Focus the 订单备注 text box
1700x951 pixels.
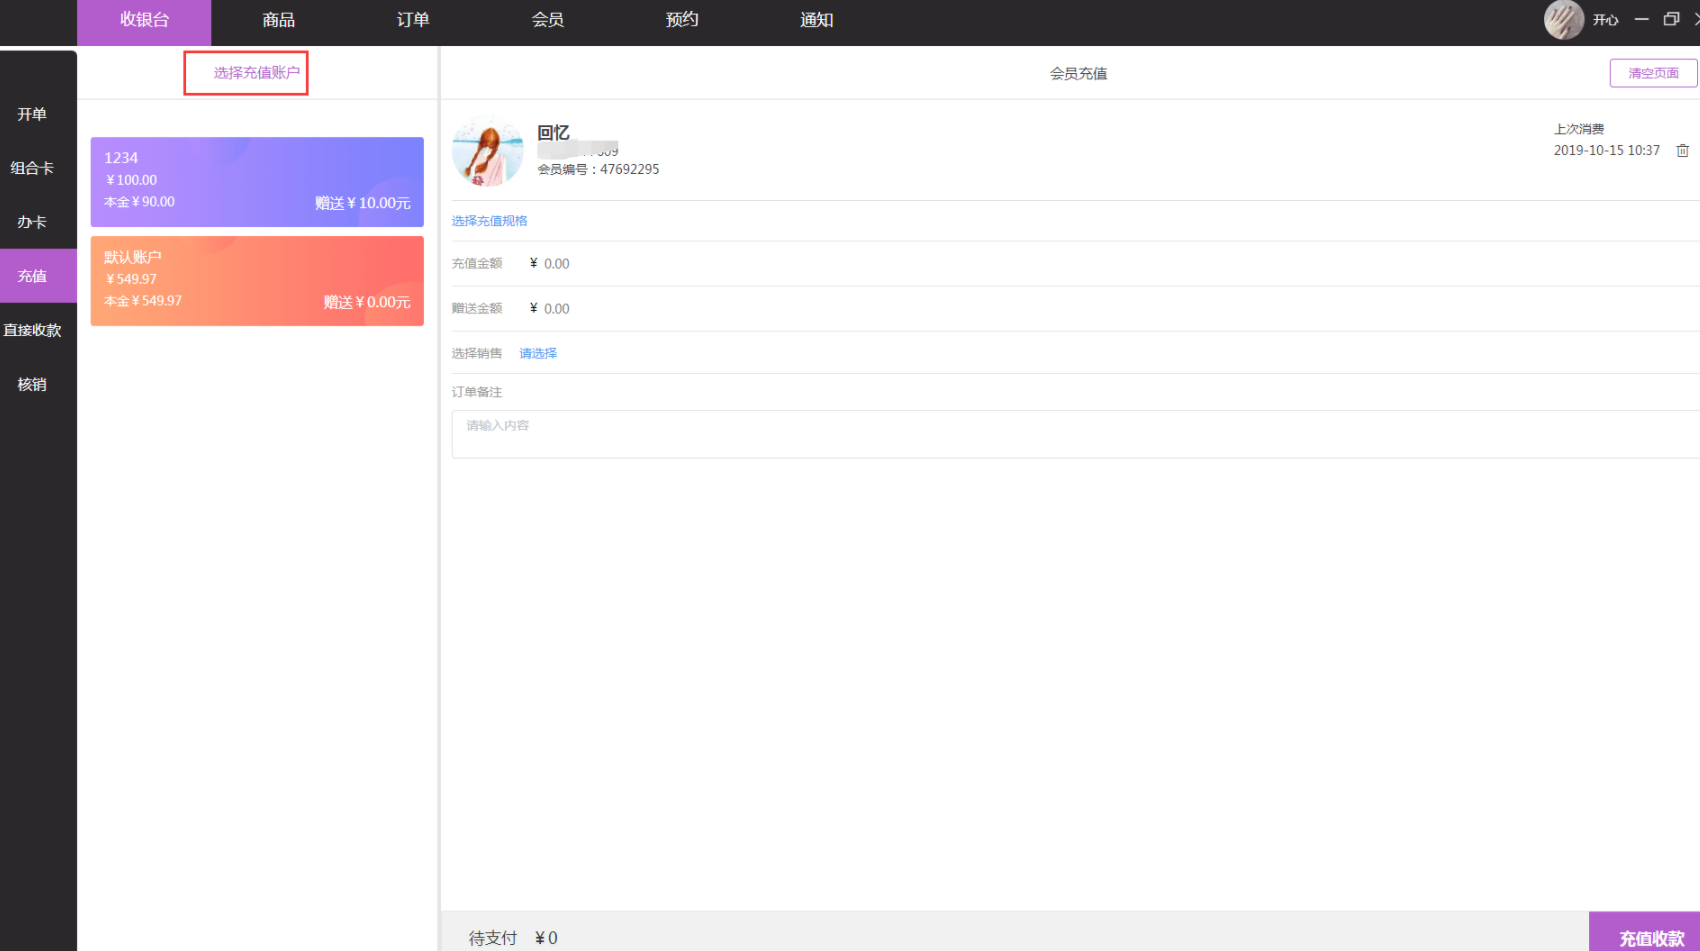(1075, 434)
